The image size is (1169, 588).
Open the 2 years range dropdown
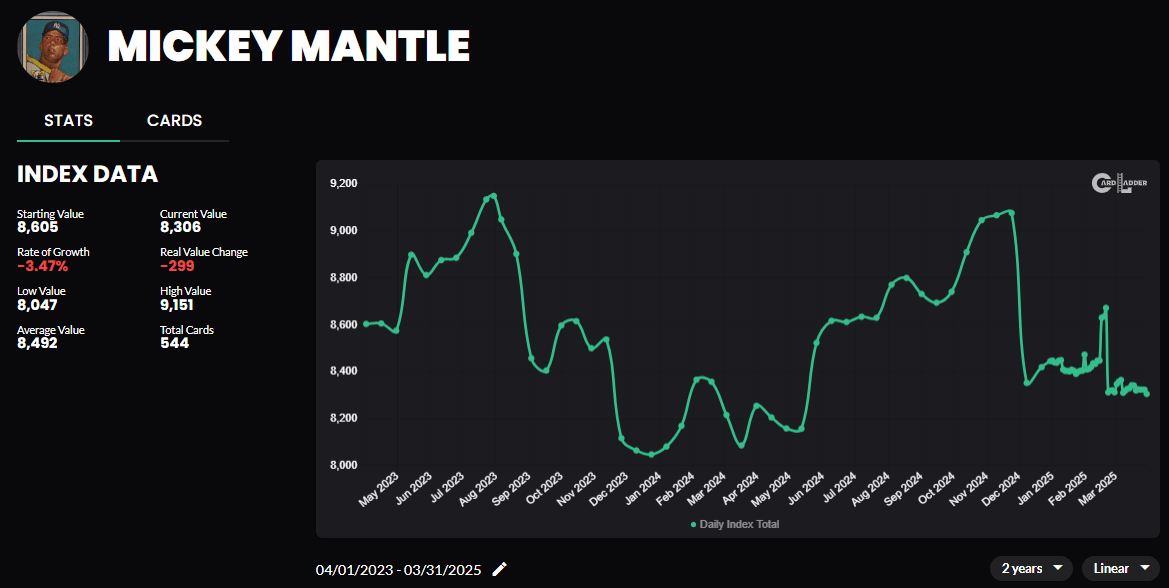coord(1031,569)
